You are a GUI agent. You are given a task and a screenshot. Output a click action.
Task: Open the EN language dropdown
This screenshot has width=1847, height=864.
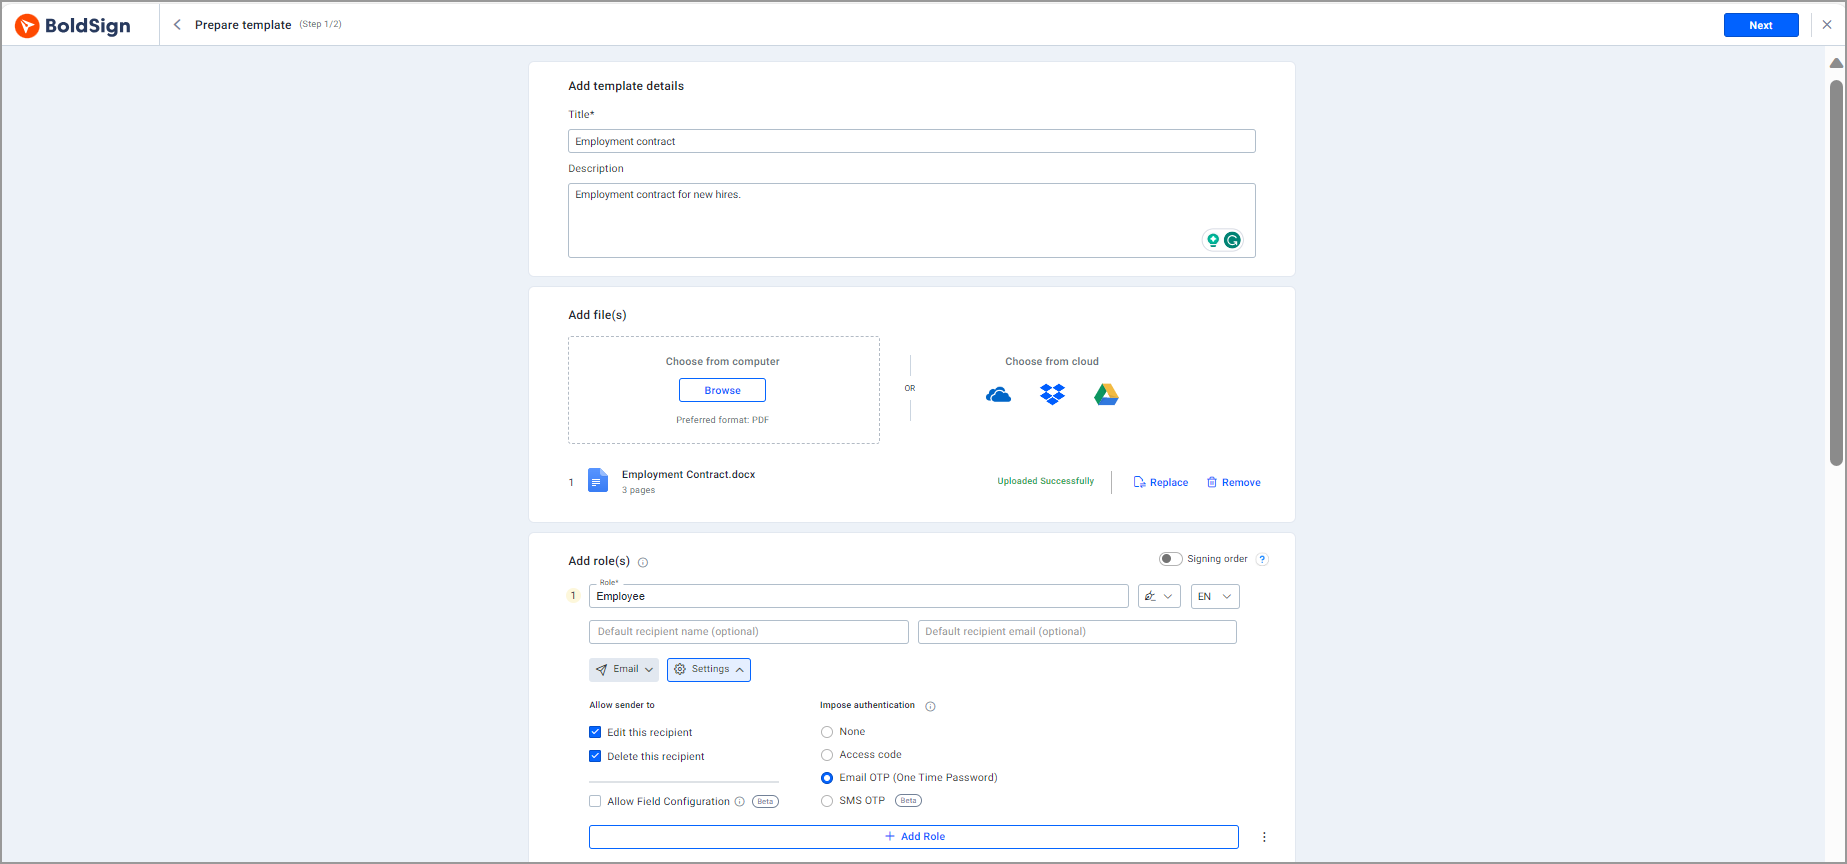1215,596
